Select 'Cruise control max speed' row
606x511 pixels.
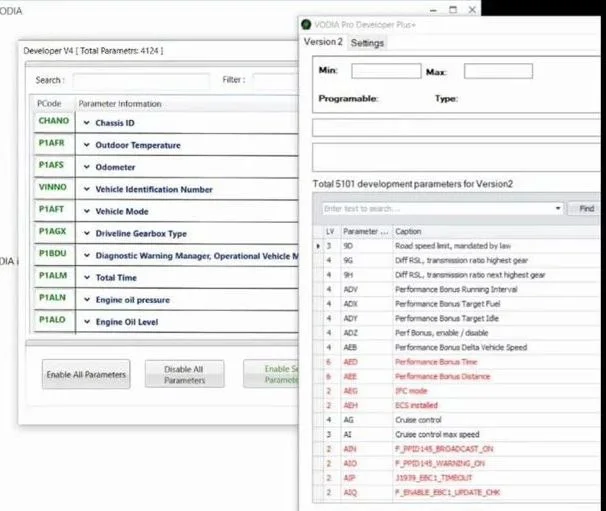458,434
